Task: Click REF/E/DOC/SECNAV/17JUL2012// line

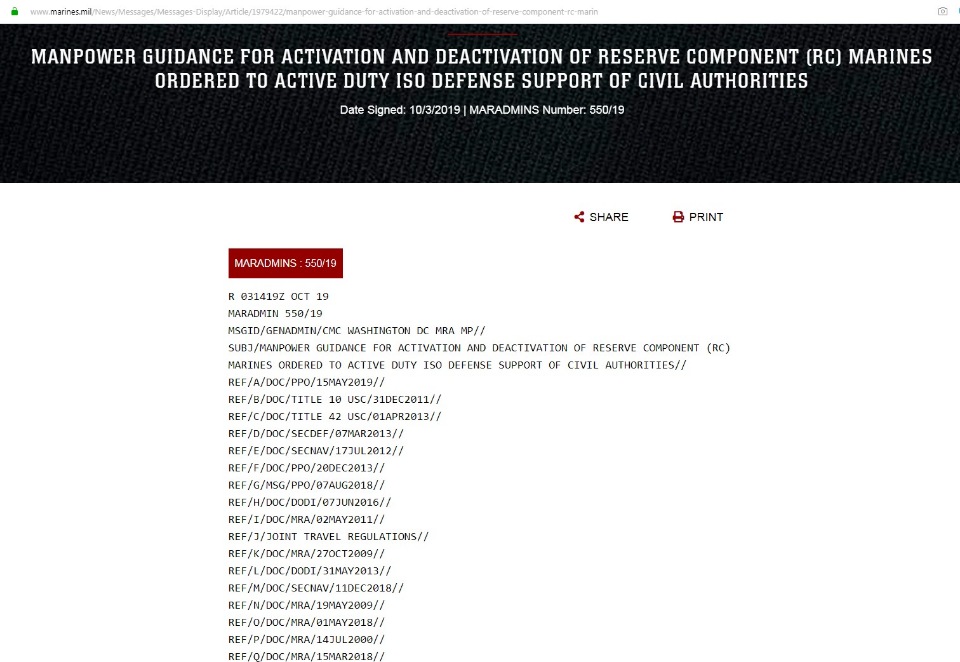Action: 316,451
